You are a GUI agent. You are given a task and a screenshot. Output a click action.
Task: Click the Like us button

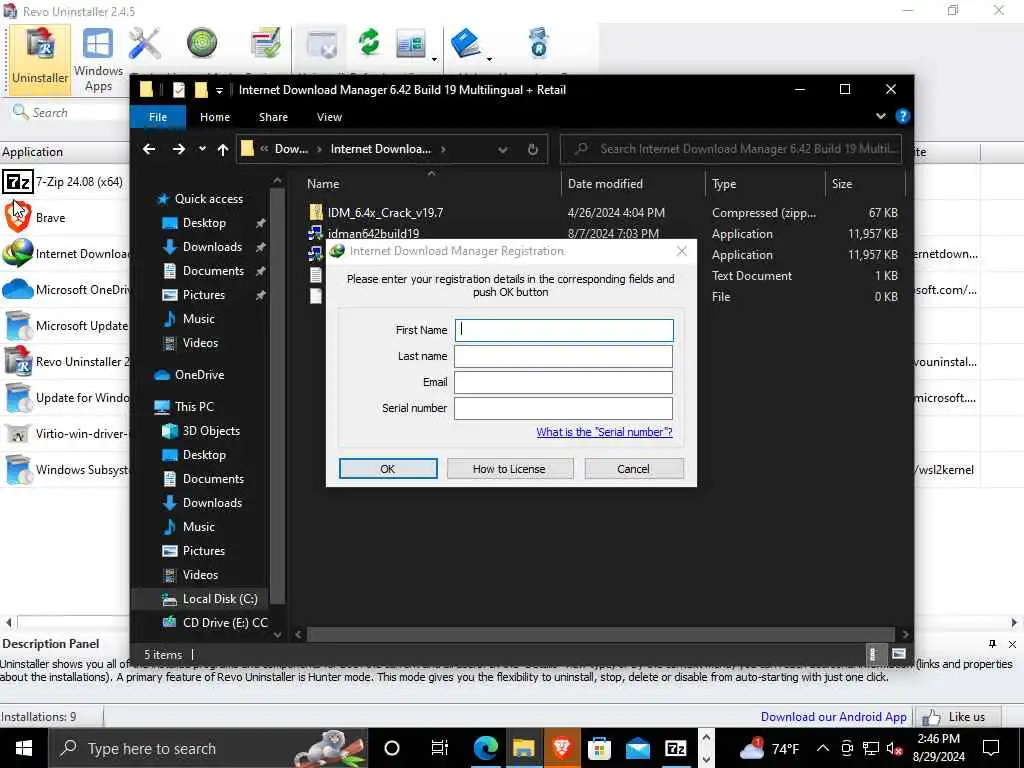[958, 717]
